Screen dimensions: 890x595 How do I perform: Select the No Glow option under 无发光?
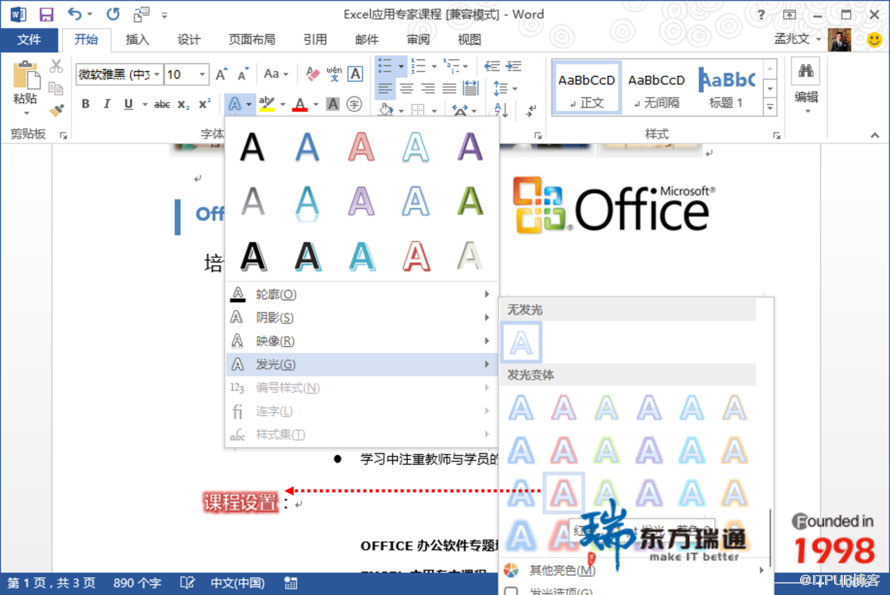click(x=521, y=342)
